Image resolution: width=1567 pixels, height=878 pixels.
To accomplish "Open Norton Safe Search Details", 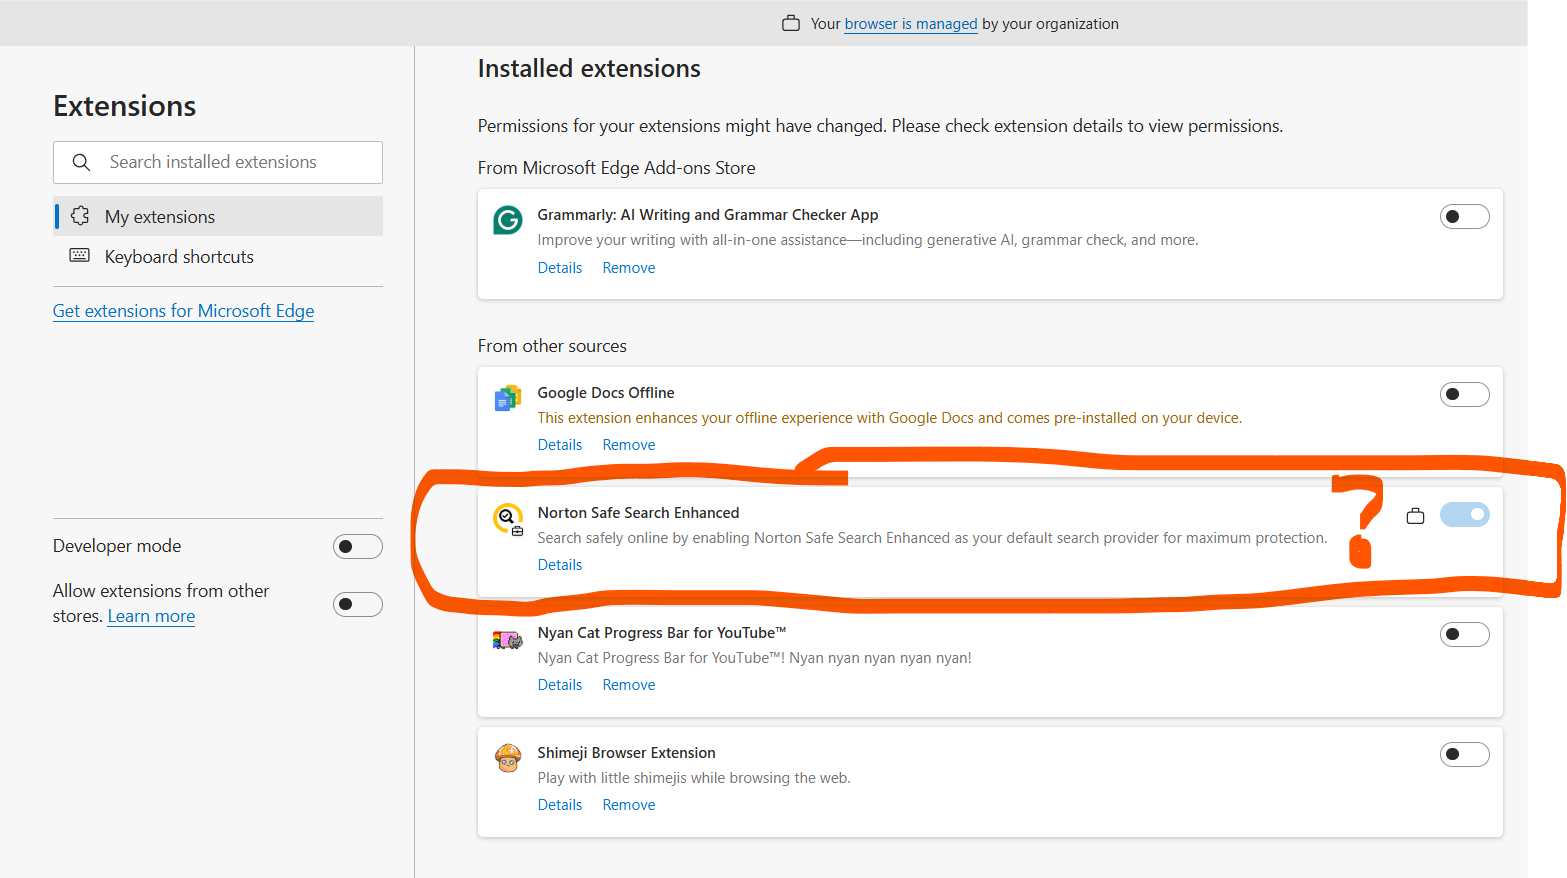I will pyautogui.click(x=560, y=565).
